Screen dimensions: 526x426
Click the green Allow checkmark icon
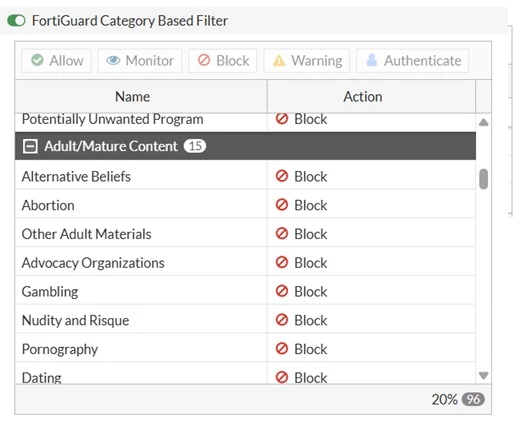click(x=37, y=60)
